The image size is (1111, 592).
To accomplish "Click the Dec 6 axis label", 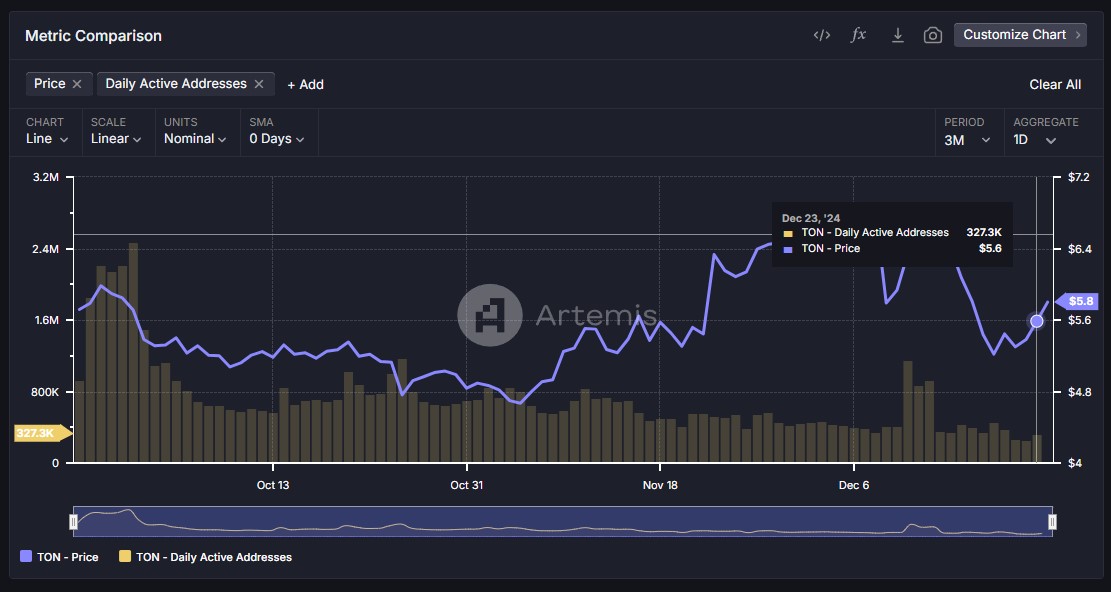I will tap(854, 485).
